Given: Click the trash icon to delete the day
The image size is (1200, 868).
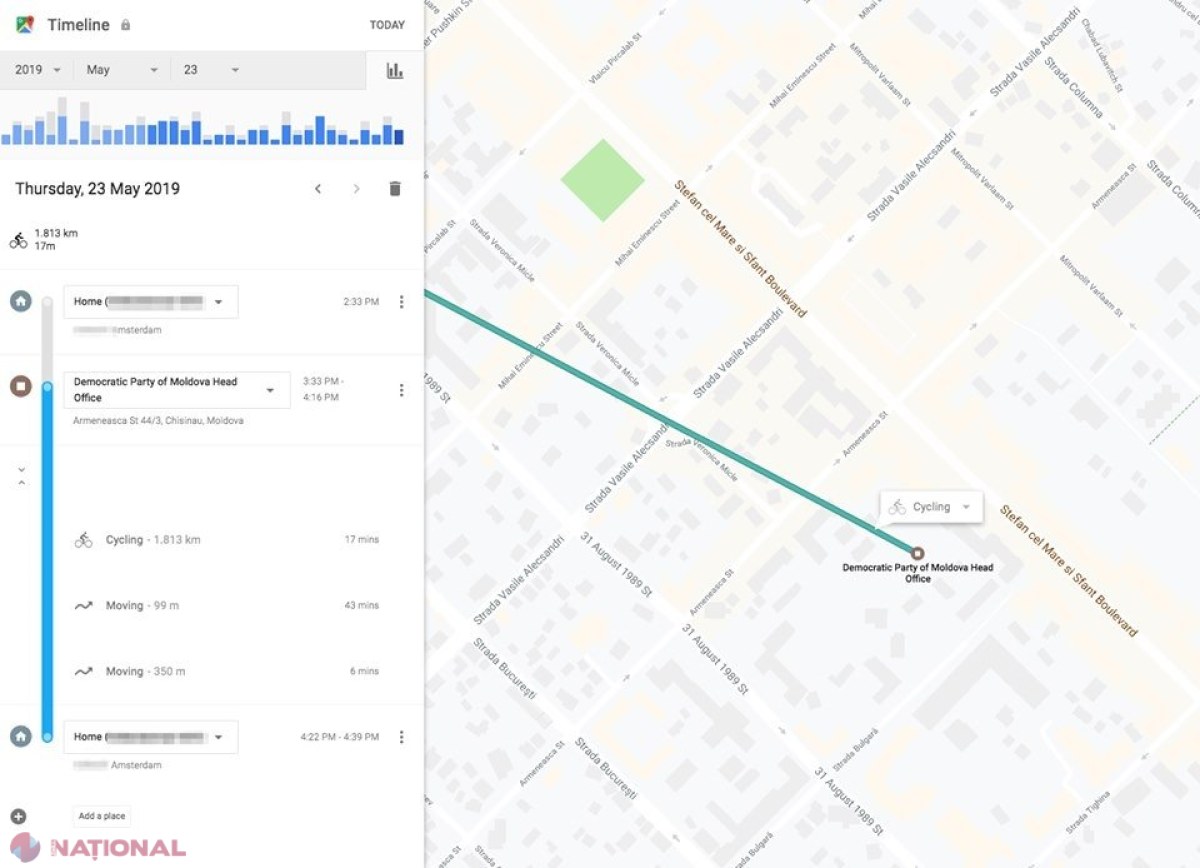Looking at the screenshot, I should [x=395, y=189].
